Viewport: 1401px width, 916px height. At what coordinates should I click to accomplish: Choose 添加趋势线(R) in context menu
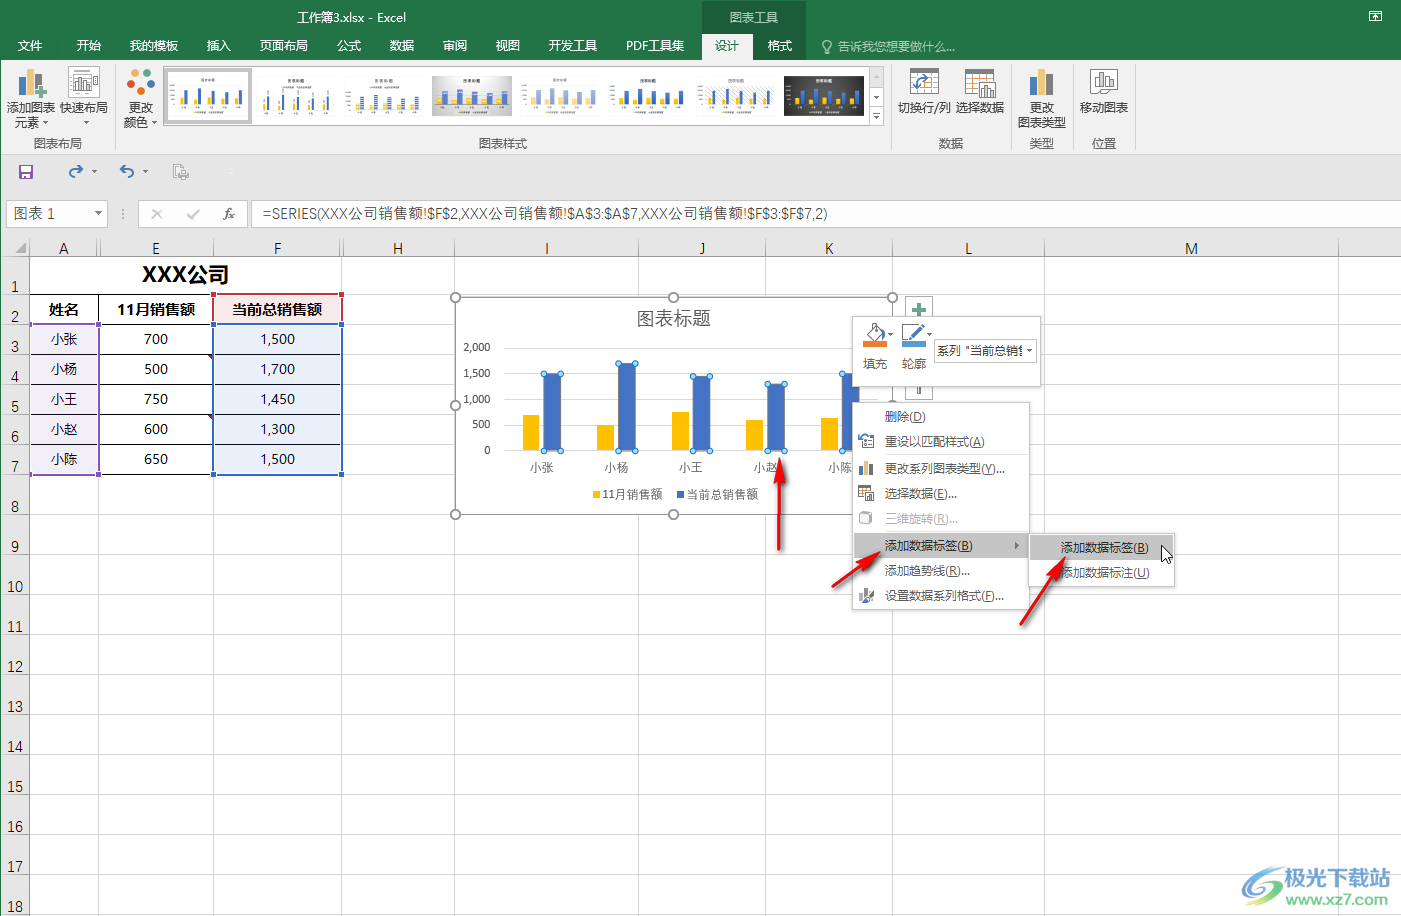940,571
